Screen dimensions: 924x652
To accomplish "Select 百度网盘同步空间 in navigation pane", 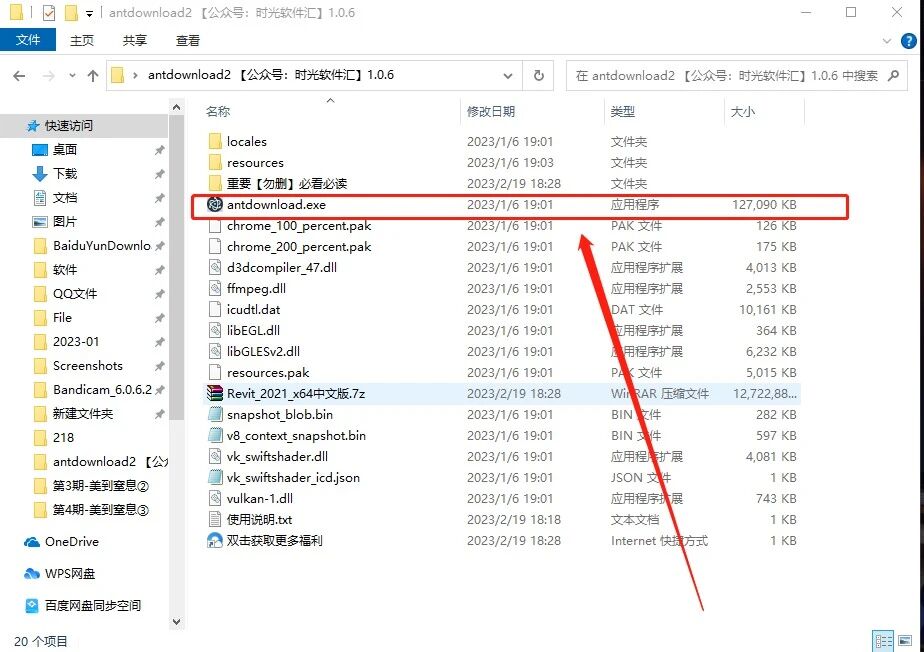I will 93,605.
